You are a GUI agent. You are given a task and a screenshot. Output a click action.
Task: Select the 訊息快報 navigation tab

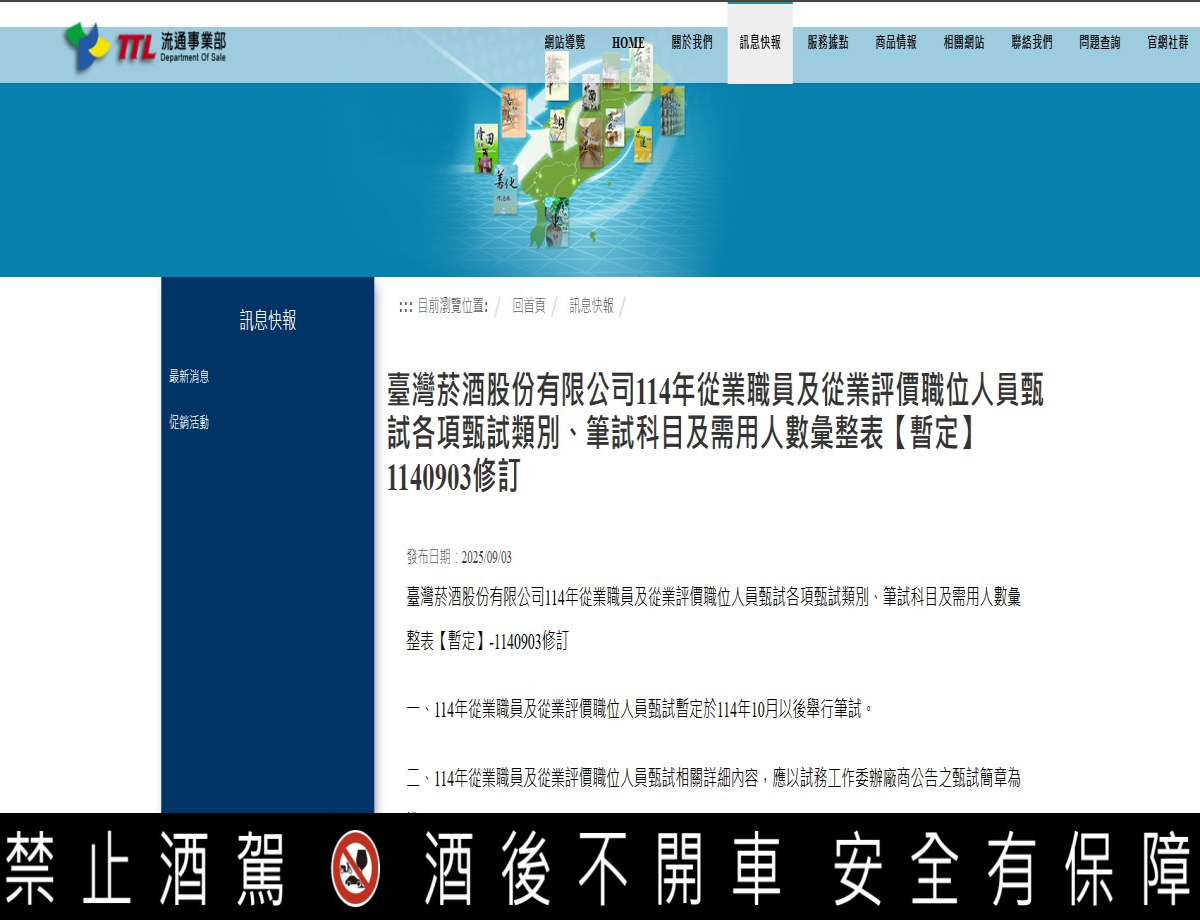[x=760, y=43]
